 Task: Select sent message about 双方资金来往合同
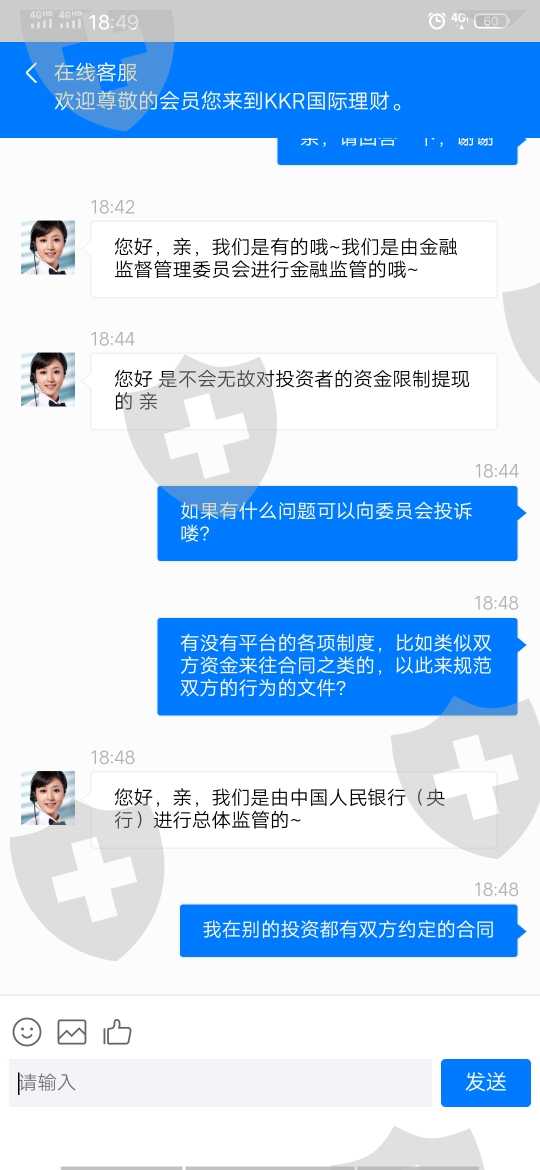(x=337, y=666)
